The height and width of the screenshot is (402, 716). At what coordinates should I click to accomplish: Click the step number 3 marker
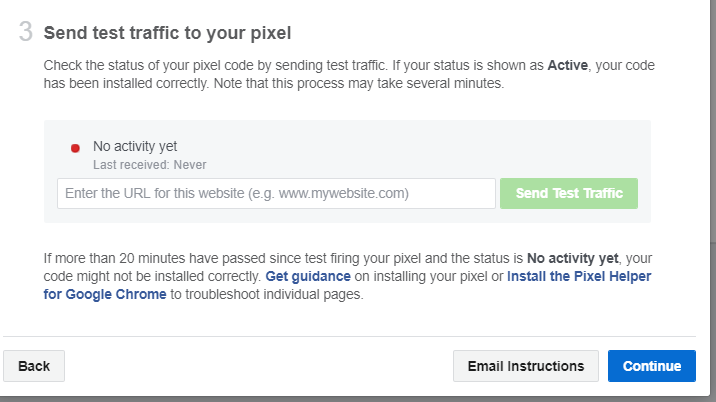(26, 32)
